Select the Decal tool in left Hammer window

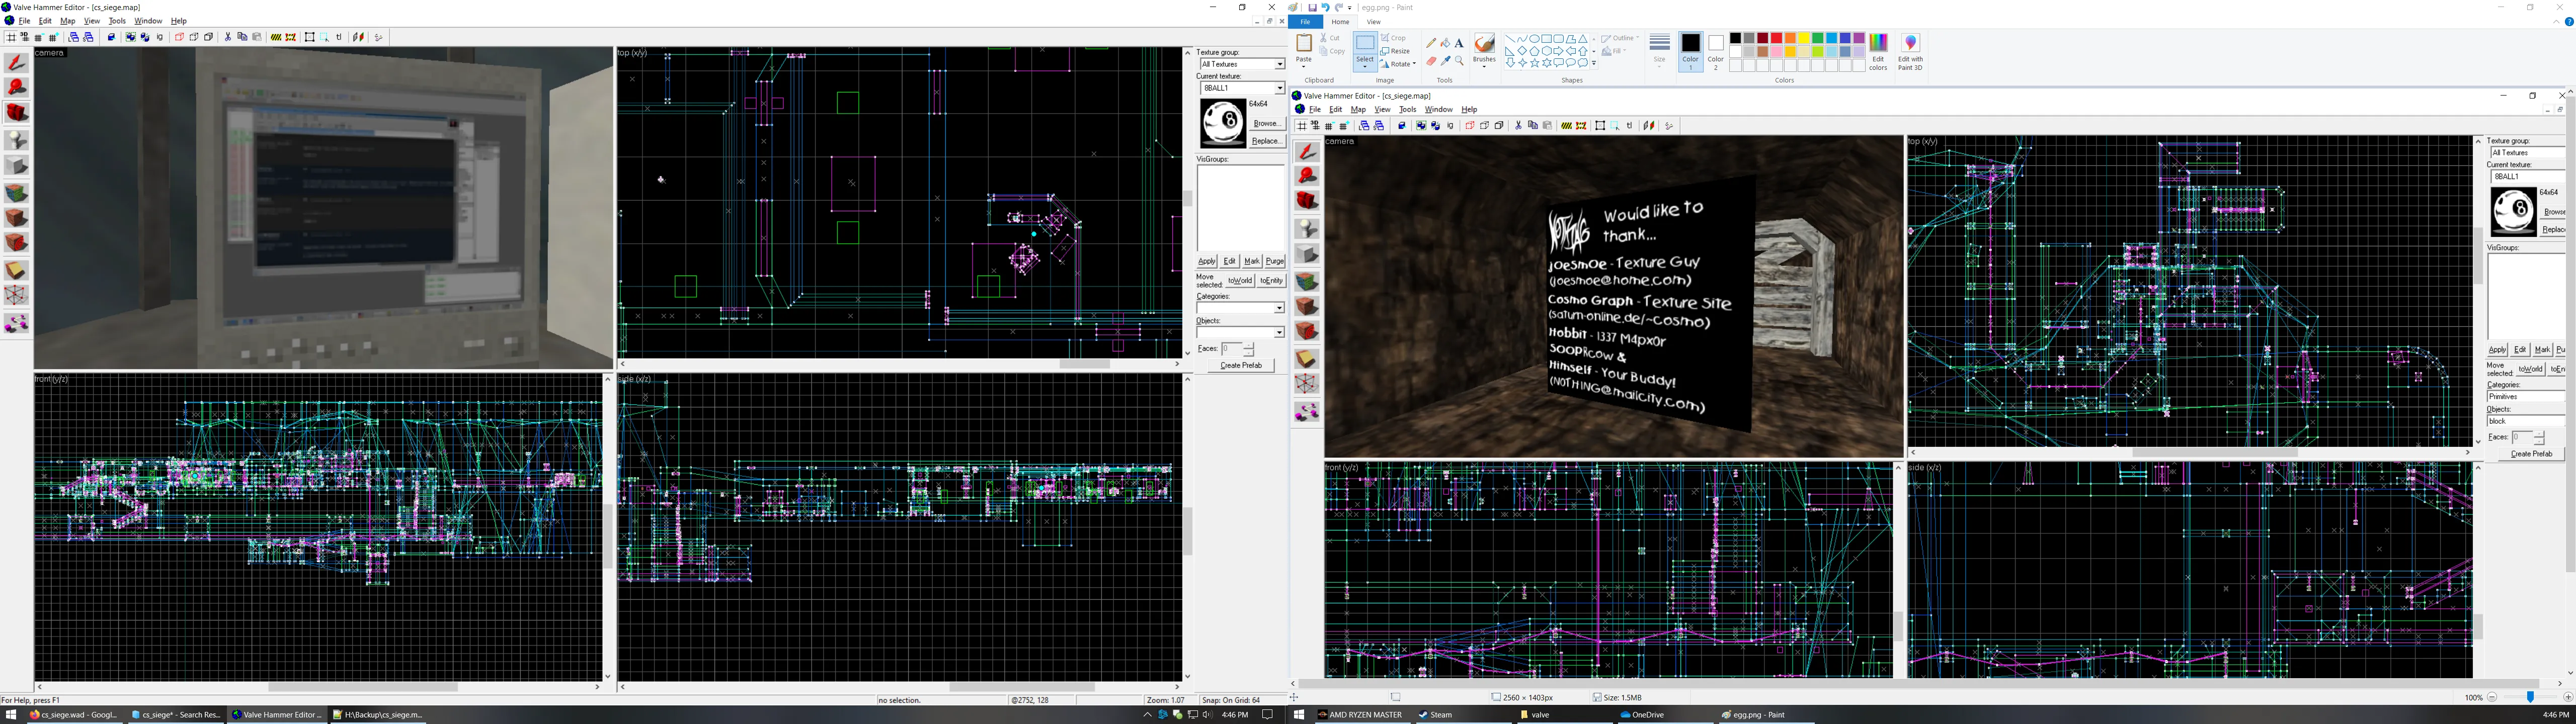(x=17, y=243)
